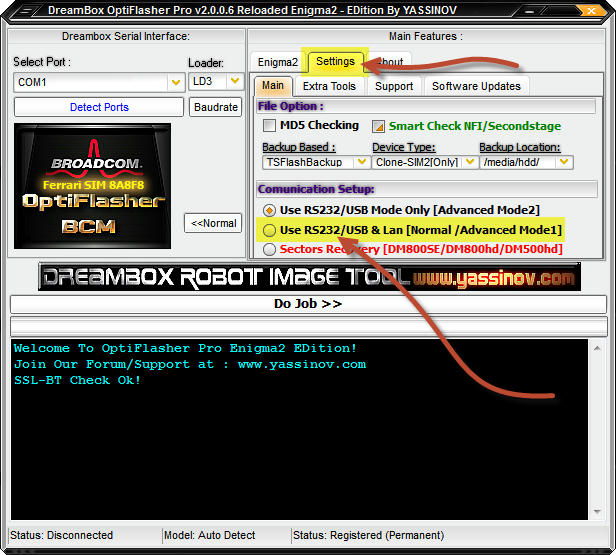The width and height of the screenshot is (616, 555).
Task: Switch to the Extra Tools tab
Action: click(x=329, y=86)
